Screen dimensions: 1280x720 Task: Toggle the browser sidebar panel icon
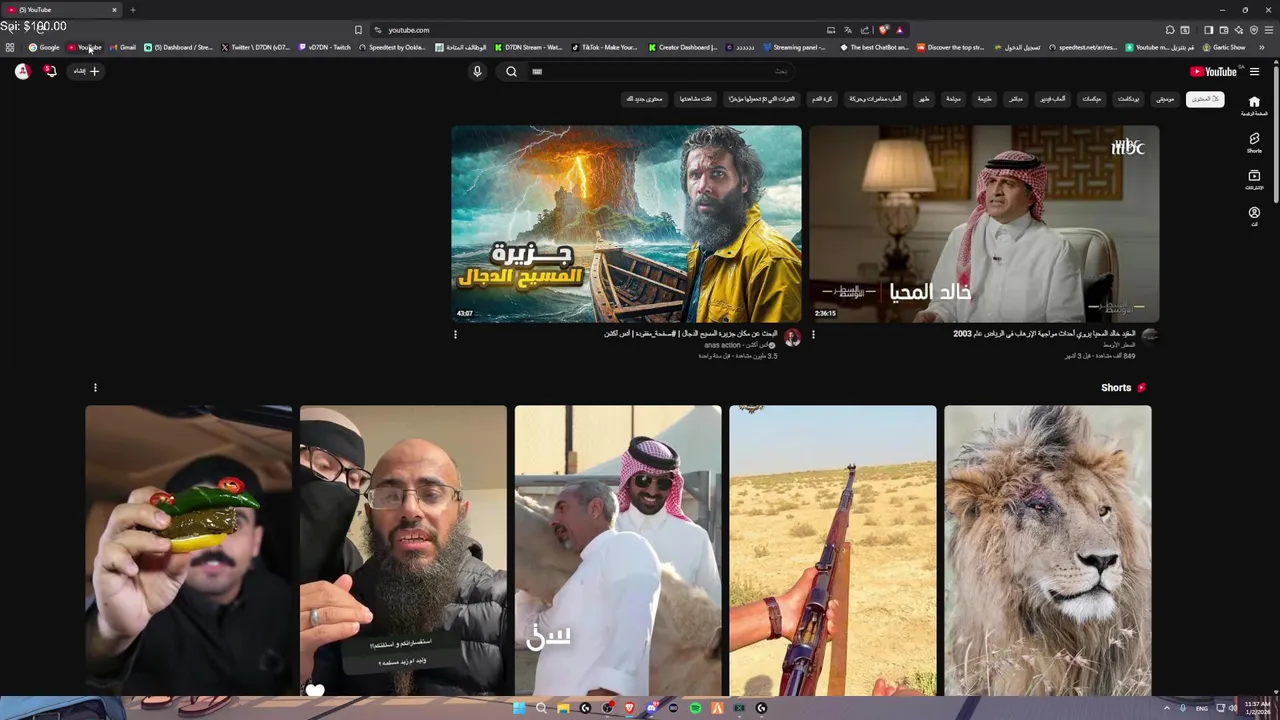point(1208,30)
